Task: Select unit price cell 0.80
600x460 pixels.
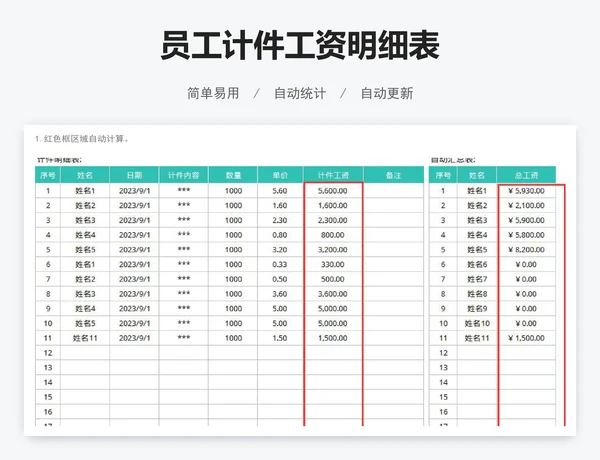Action: tap(280, 235)
